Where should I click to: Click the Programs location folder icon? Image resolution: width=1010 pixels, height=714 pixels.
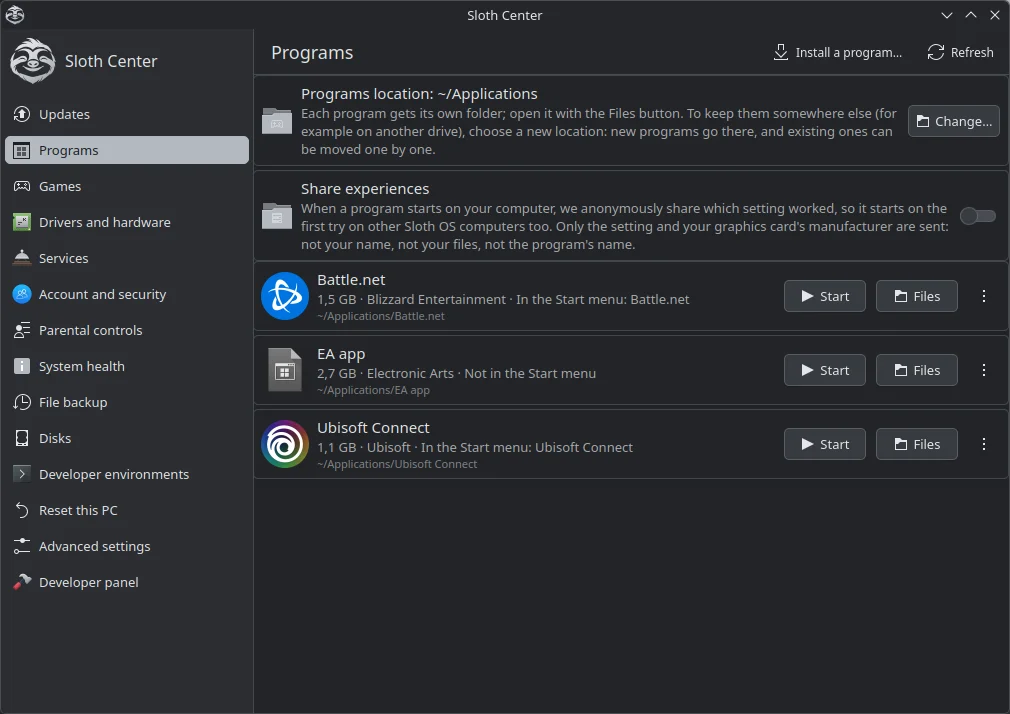pyautogui.click(x=277, y=121)
